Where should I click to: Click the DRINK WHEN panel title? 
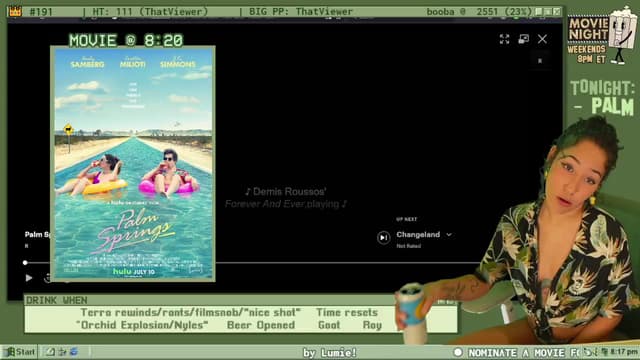56,300
